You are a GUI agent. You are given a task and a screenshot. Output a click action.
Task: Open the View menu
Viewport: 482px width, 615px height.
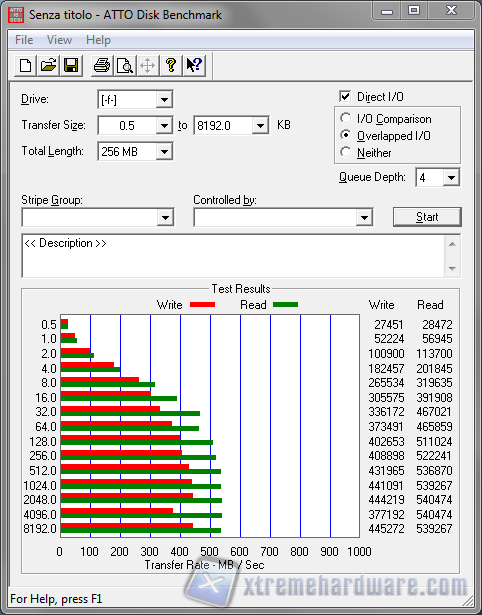59,40
